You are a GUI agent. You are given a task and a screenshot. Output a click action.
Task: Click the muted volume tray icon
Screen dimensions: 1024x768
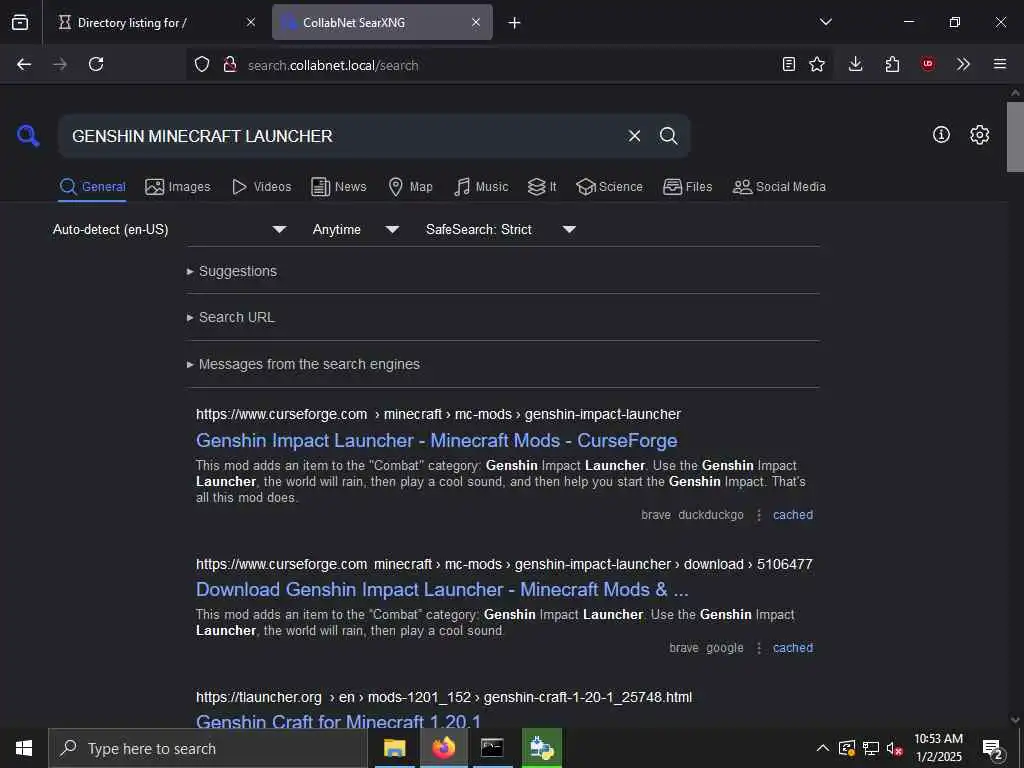click(895, 748)
